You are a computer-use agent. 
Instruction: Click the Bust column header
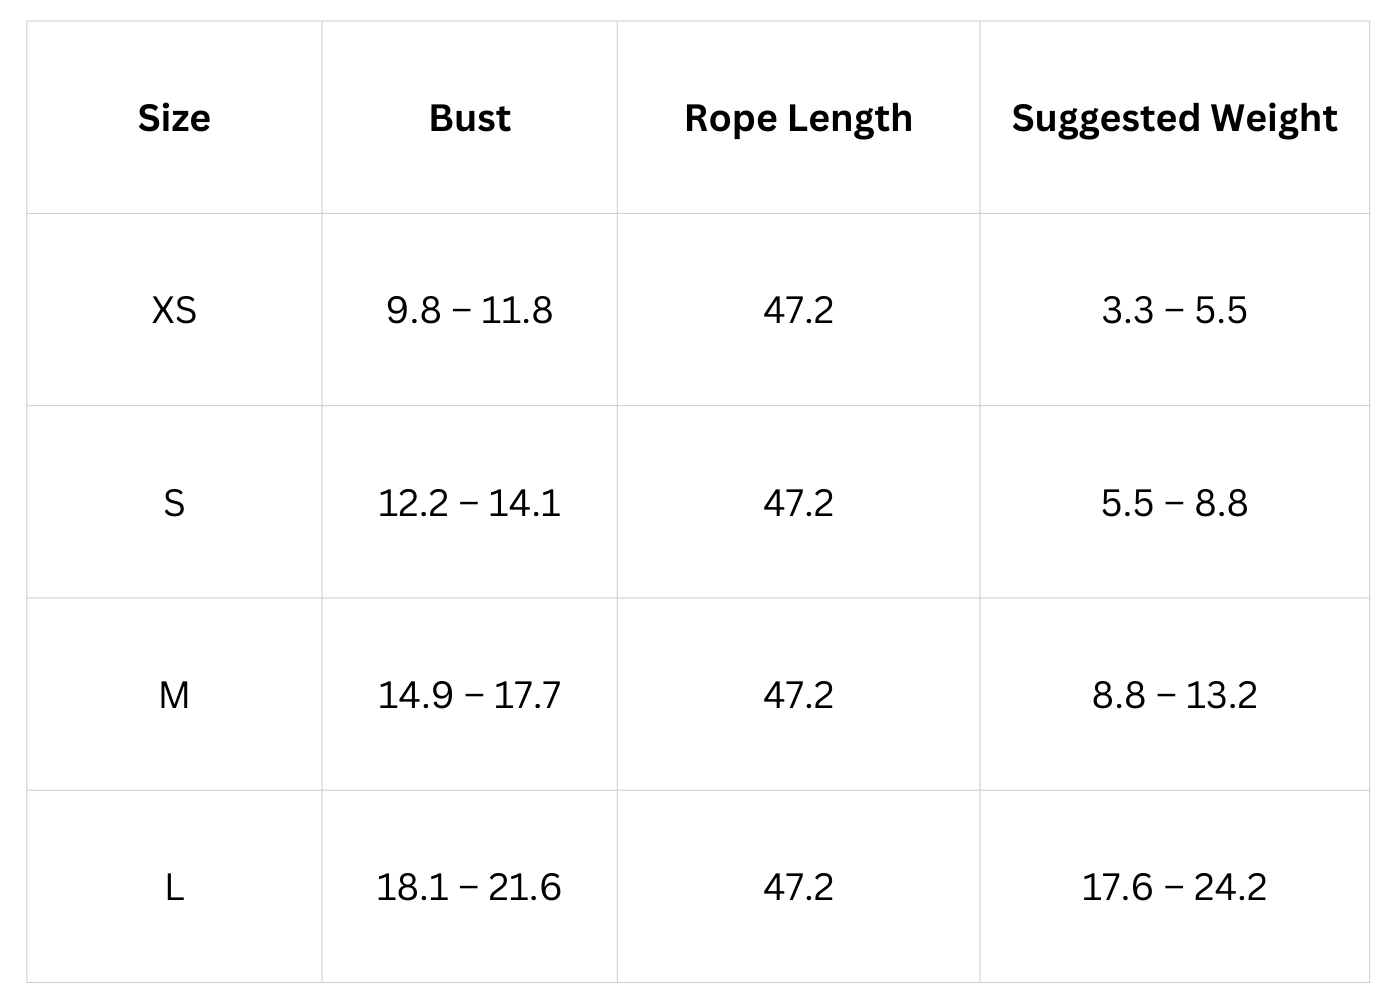click(469, 118)
